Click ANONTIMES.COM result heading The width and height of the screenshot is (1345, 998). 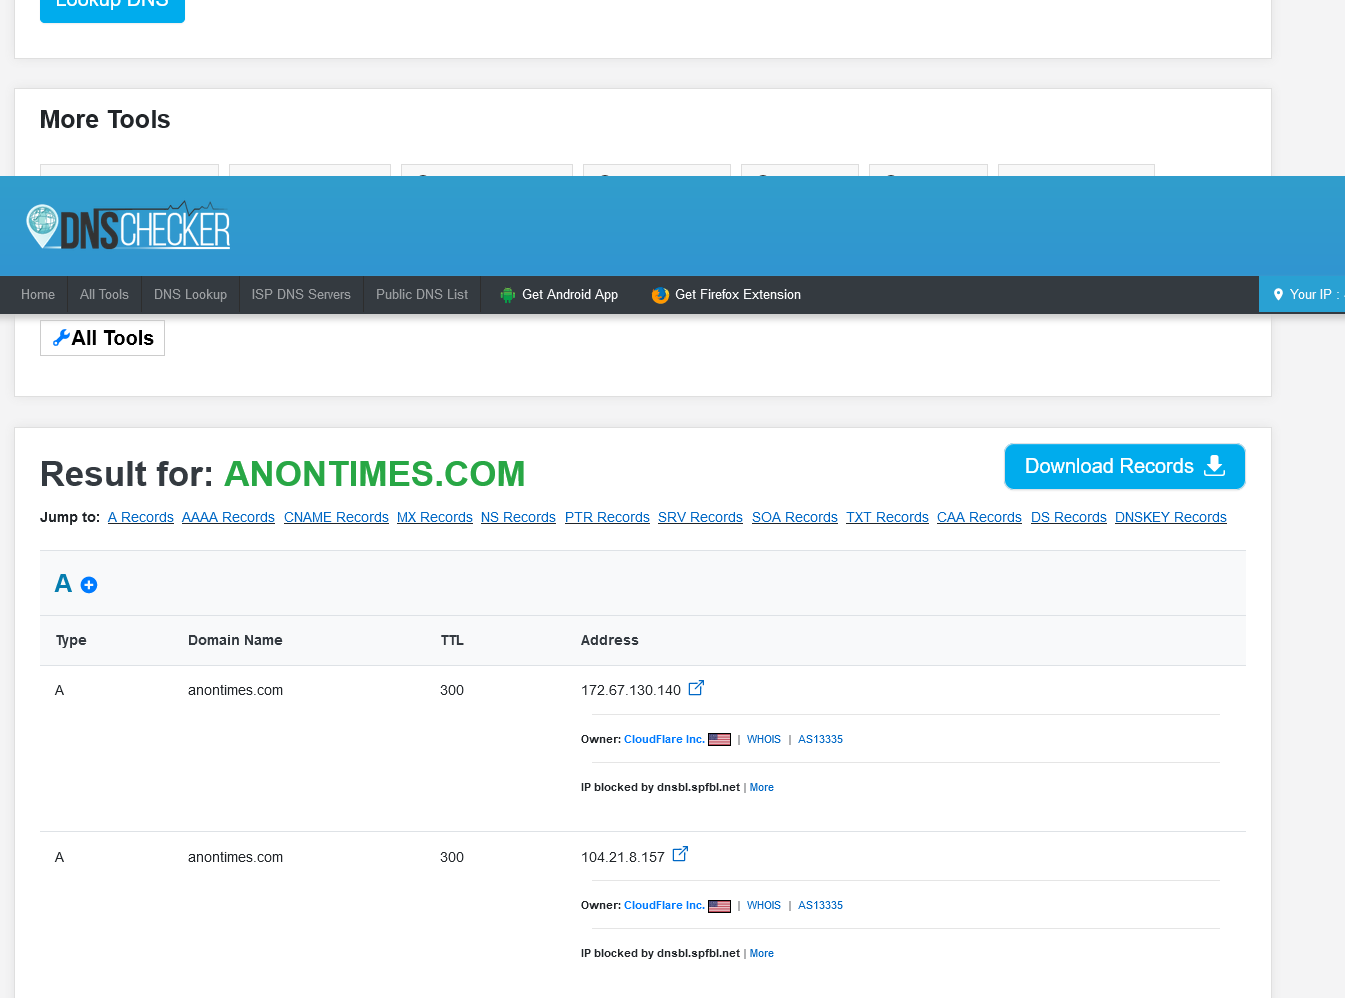(374, 474)
